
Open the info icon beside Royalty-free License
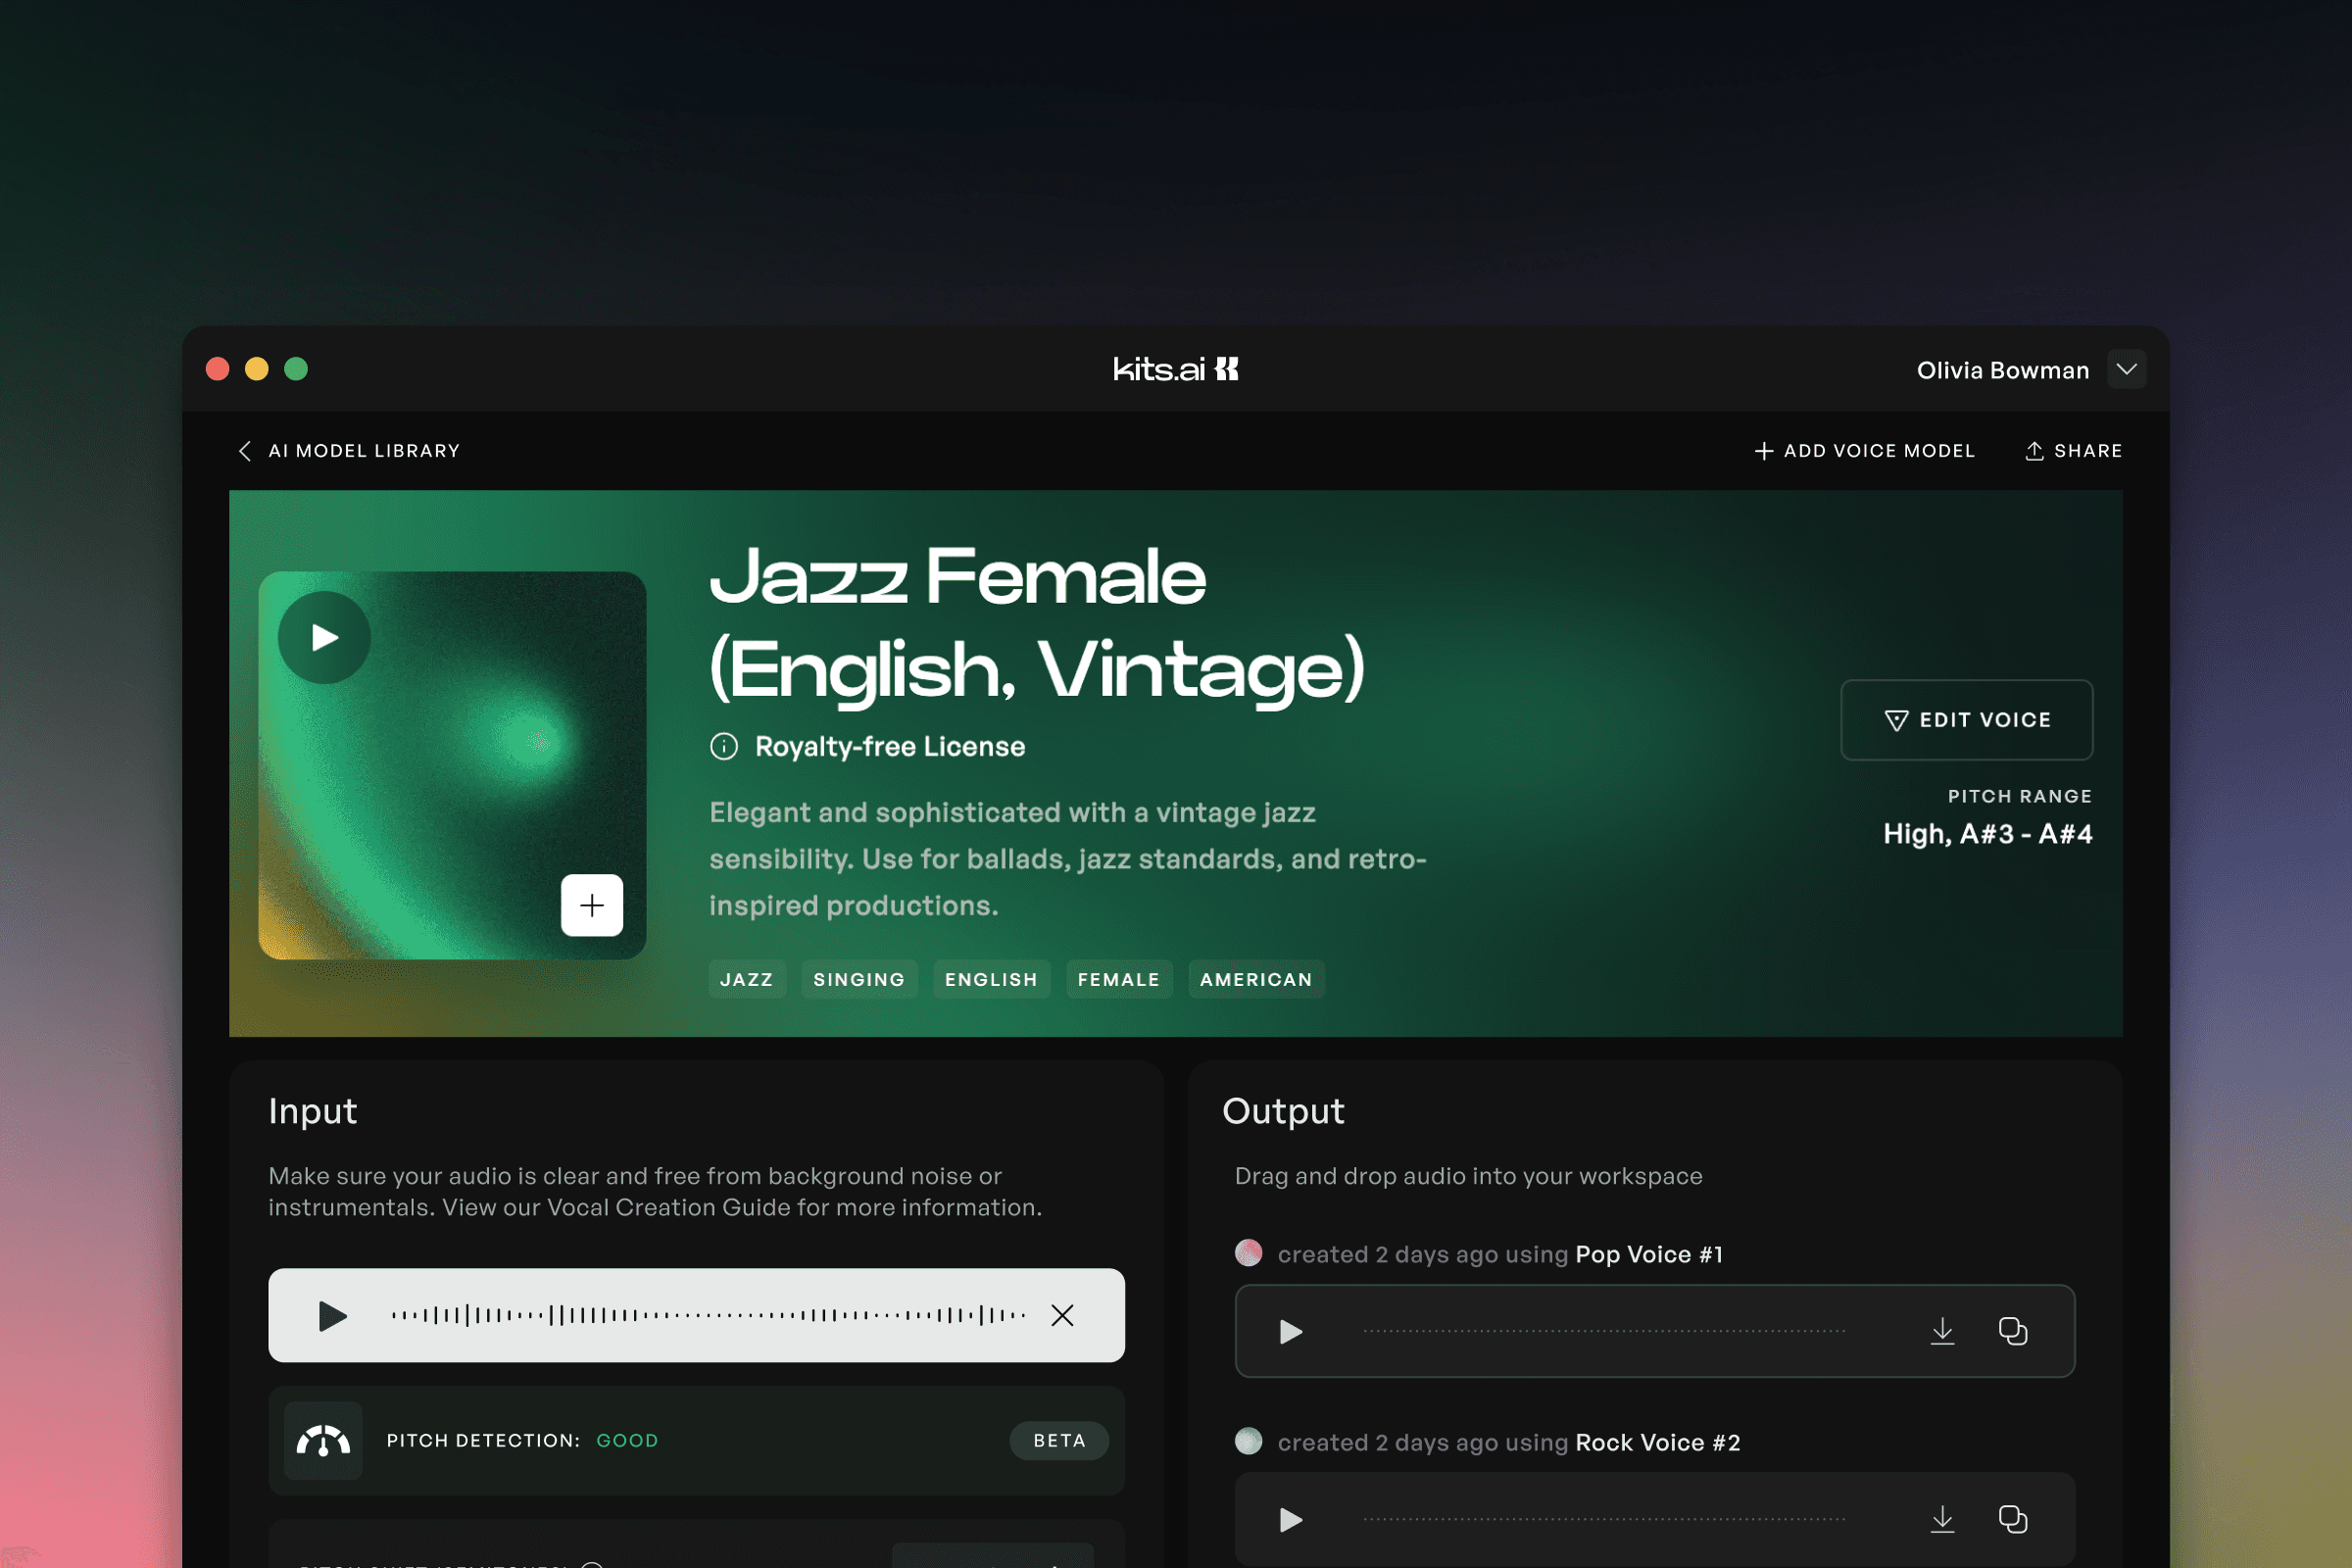coord(724,746)
